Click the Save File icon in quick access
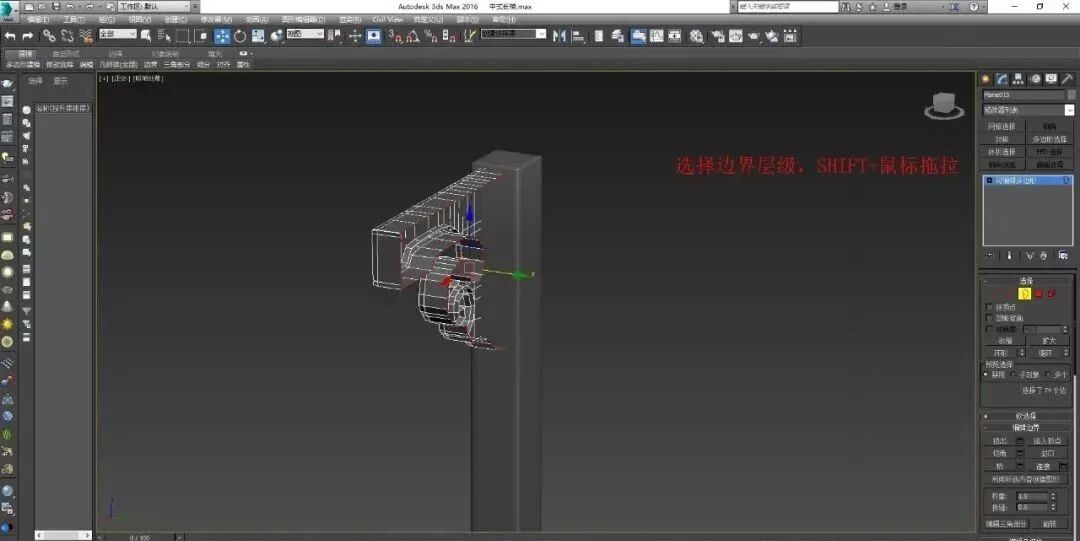This screenshot has height=541, width=1080. click(x=56, y=6)
